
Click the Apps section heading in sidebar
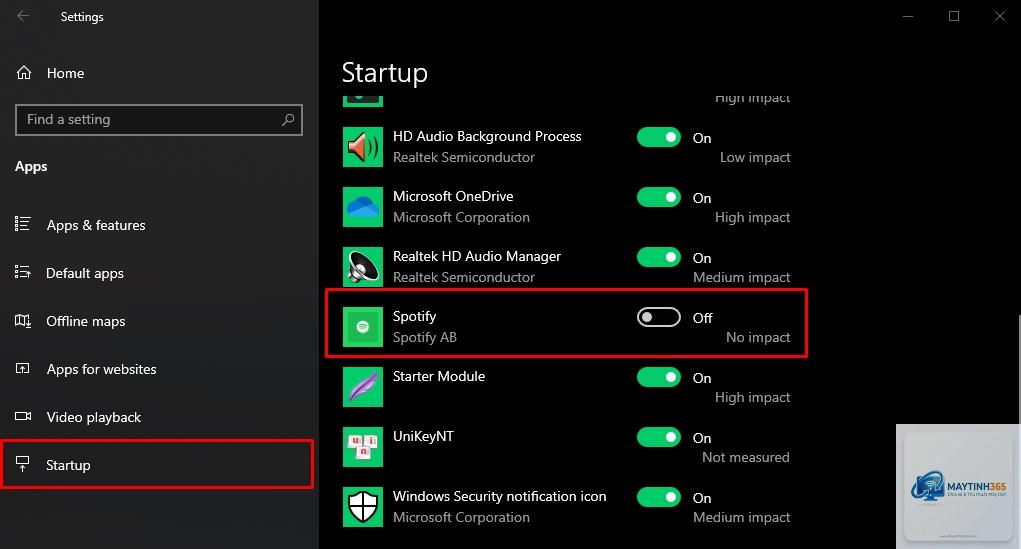click(31, 167)
